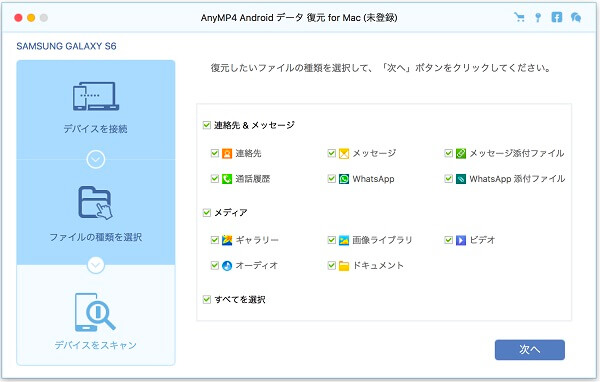Click the 画像ライブラリ label text
Screen dimensions: 600x382
[382, 240]
